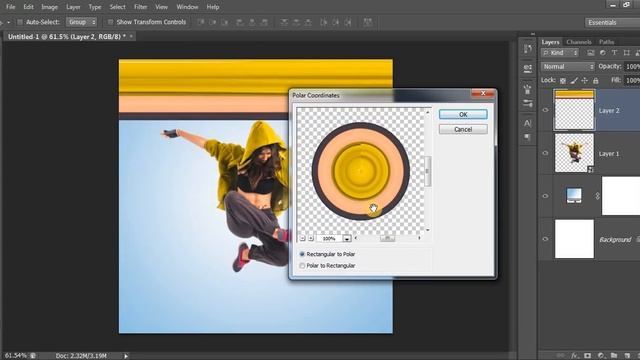Image resolution: width=640 pixels, height=360 pixels.
Task: Filter layers by pixel layers icon
Action: click(590, 53)
